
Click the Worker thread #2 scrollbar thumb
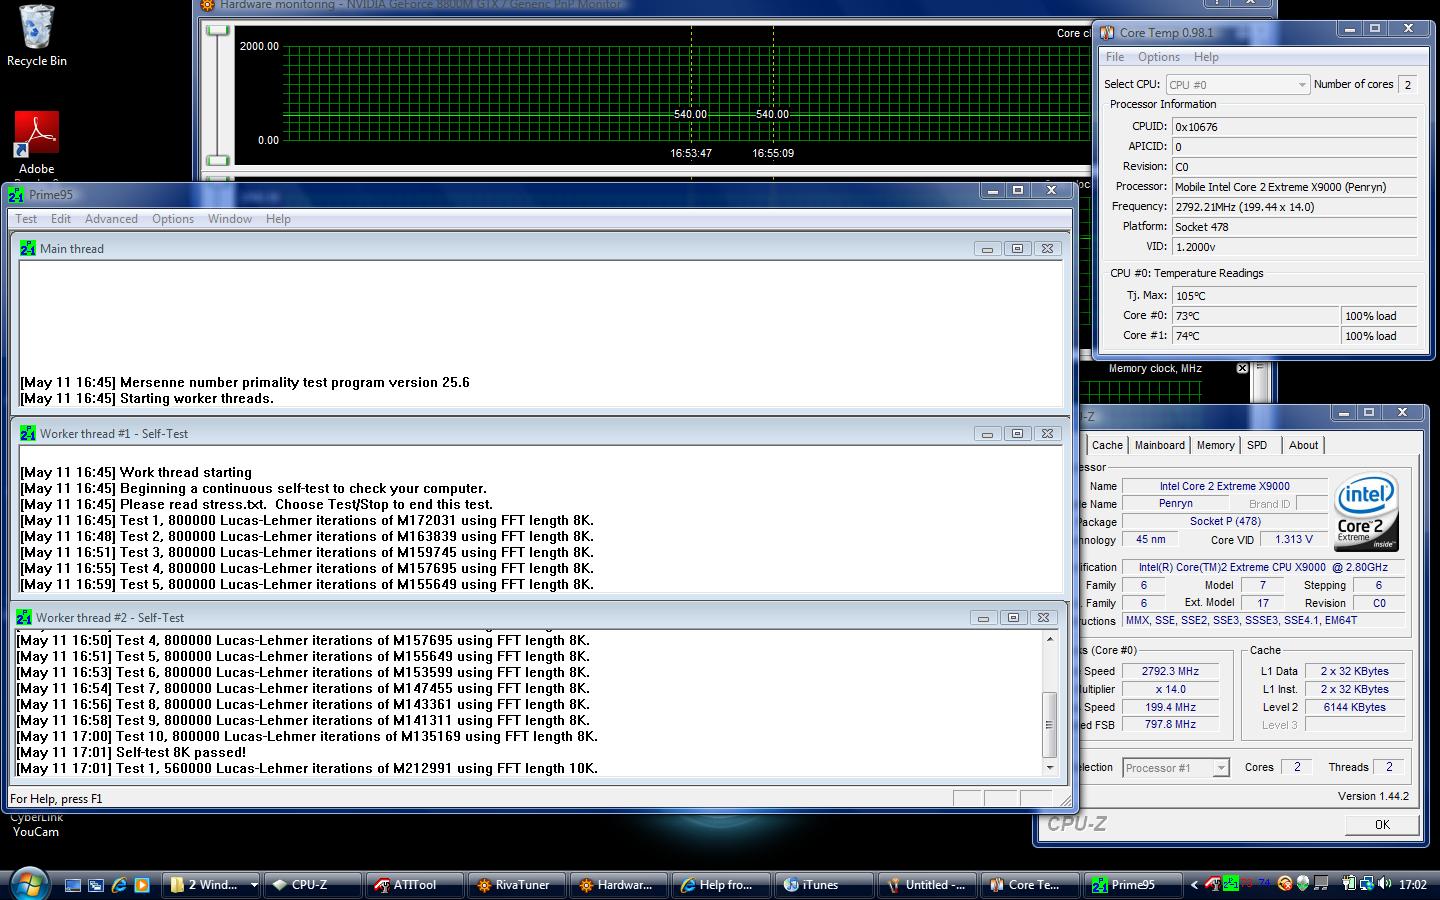[x=1050, y=725]
